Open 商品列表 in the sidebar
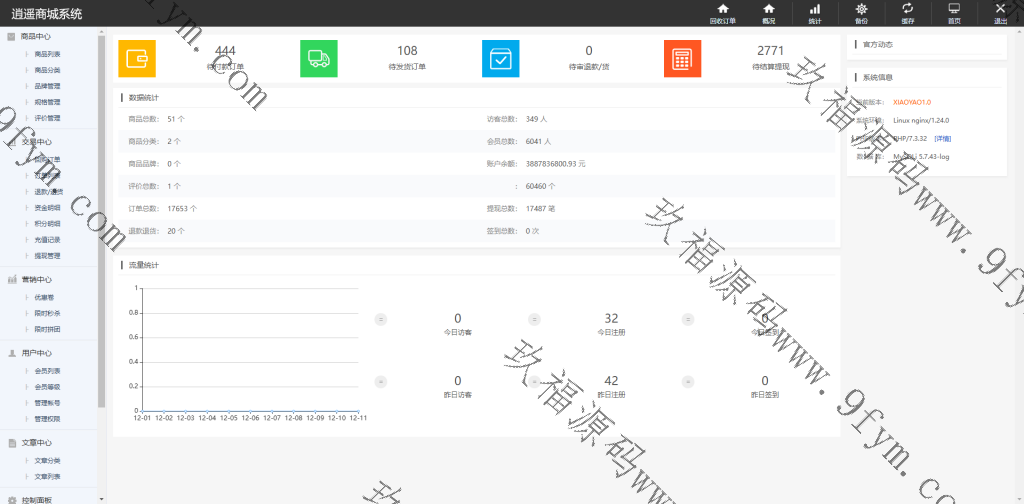 coord(47,54)
